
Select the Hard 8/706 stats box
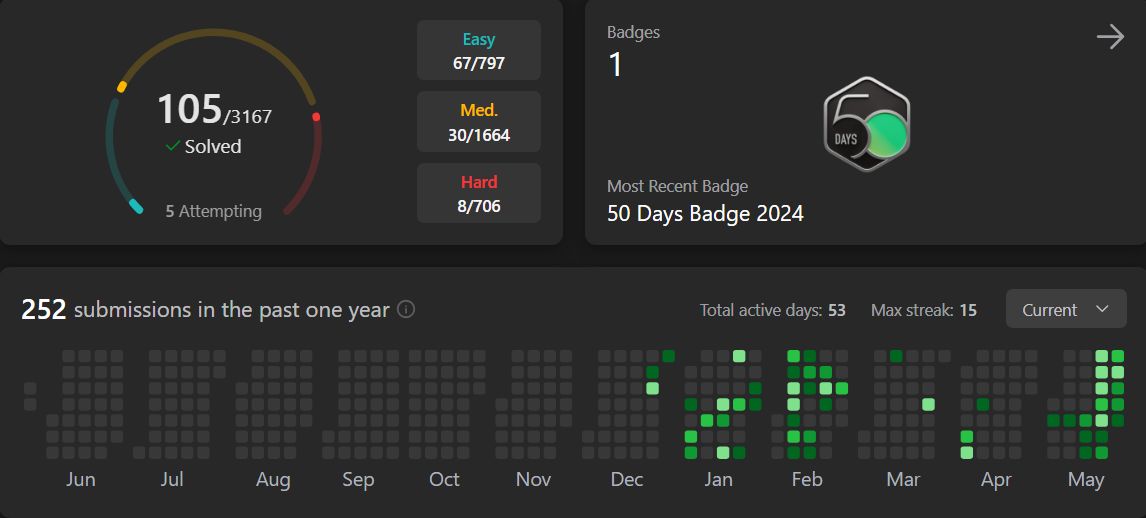coord(479,193)
